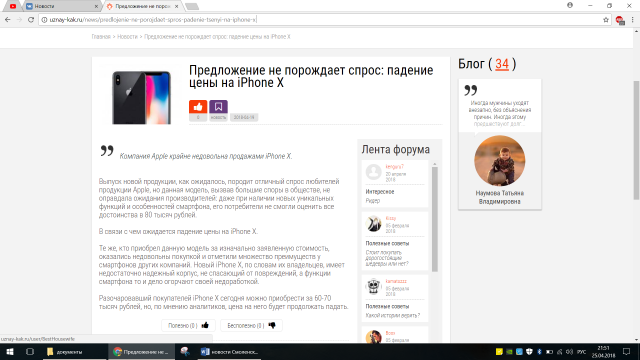Viewport: 640px width, 360px height.
Task: Click the volume speaker tray icon
Action: coord(570,352)
